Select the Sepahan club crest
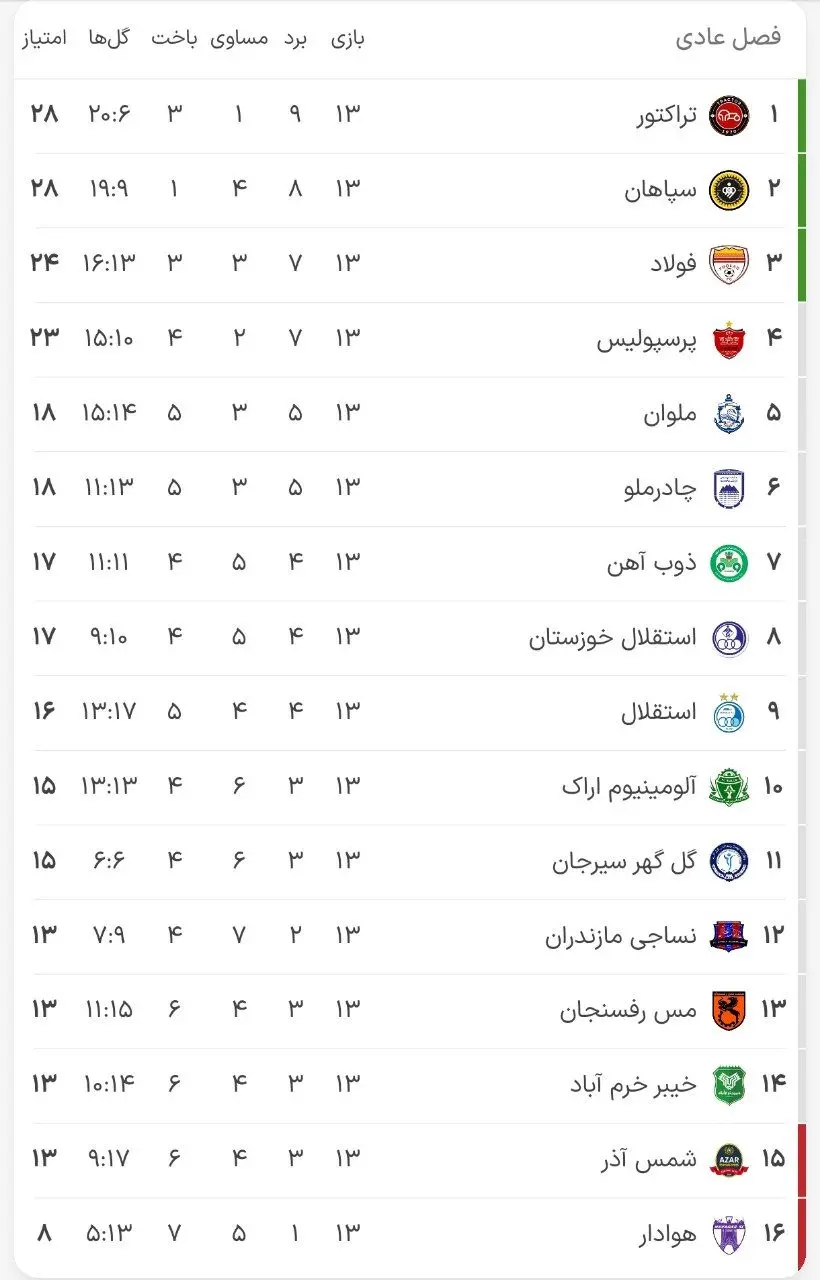The image size is (820, 1280). (x=728, y=190)
